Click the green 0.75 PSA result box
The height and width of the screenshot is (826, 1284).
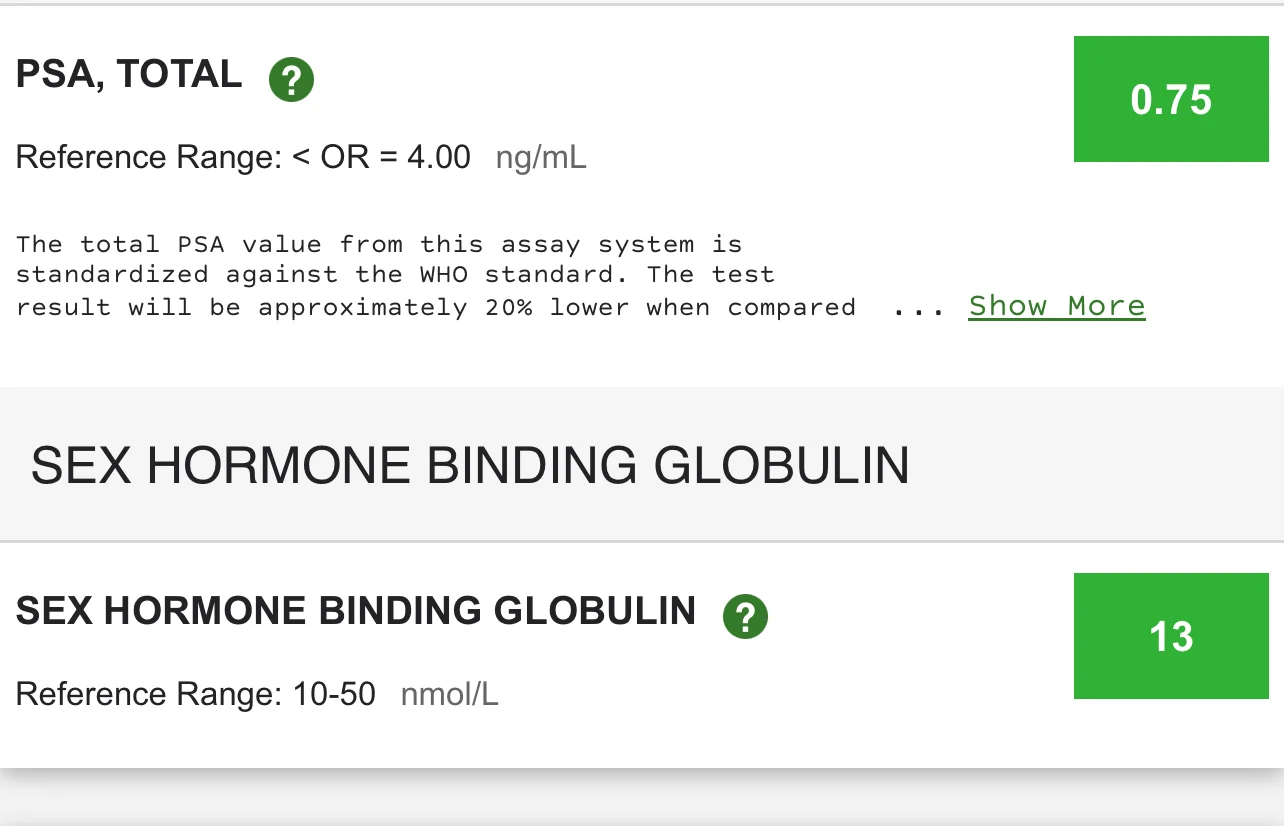1171,99
